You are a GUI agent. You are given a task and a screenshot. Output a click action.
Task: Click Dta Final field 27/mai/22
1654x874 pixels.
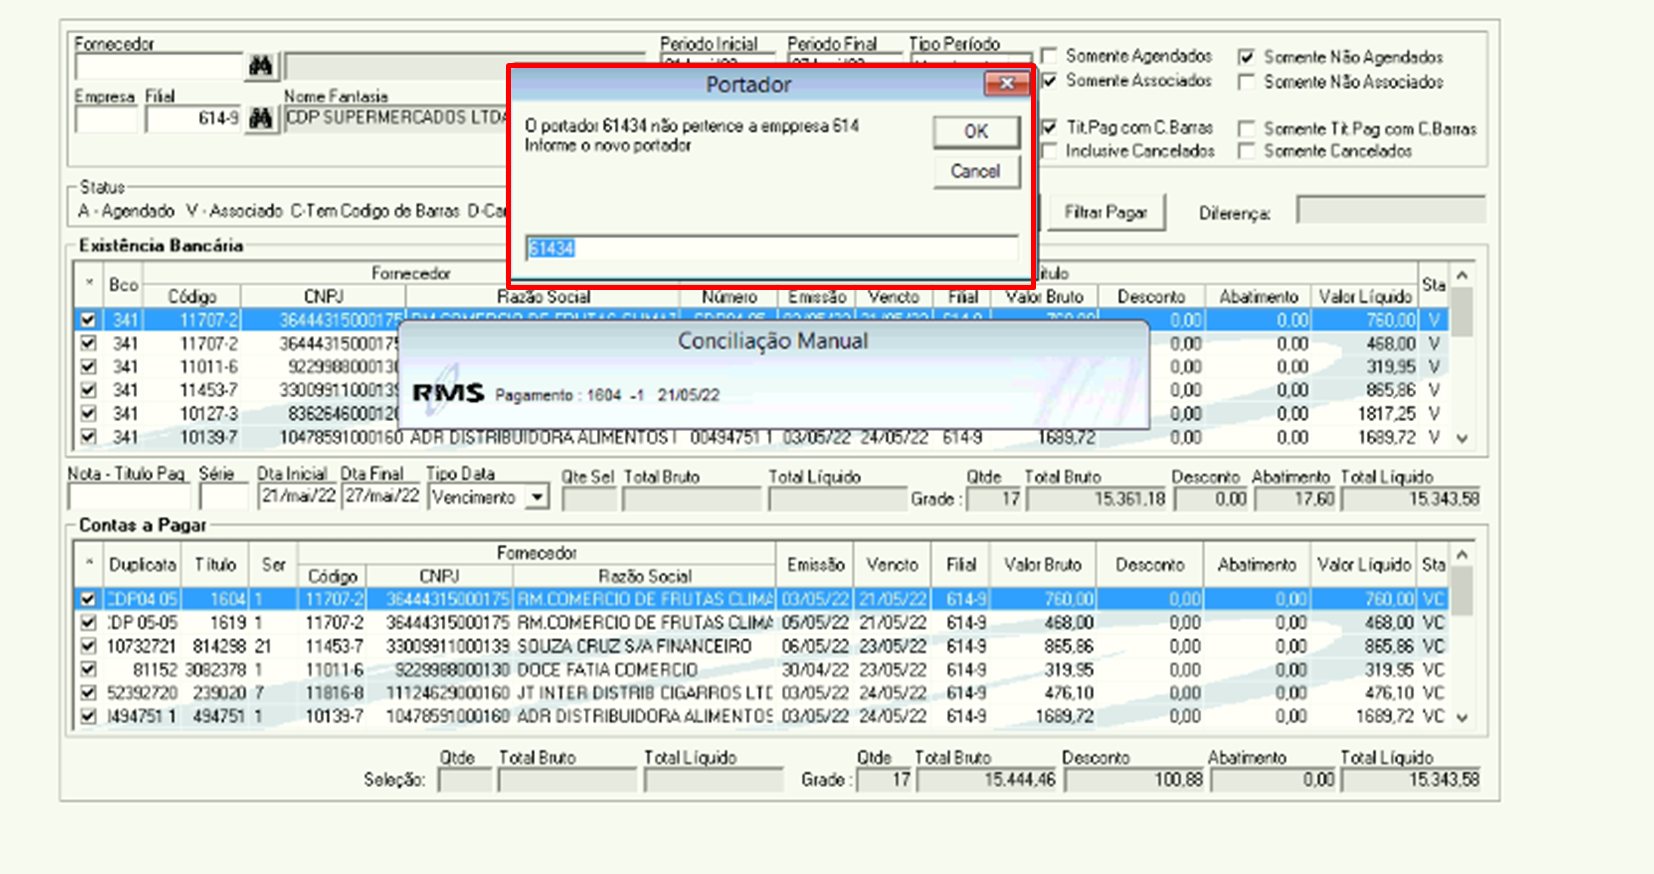click(x=382, y=497)
